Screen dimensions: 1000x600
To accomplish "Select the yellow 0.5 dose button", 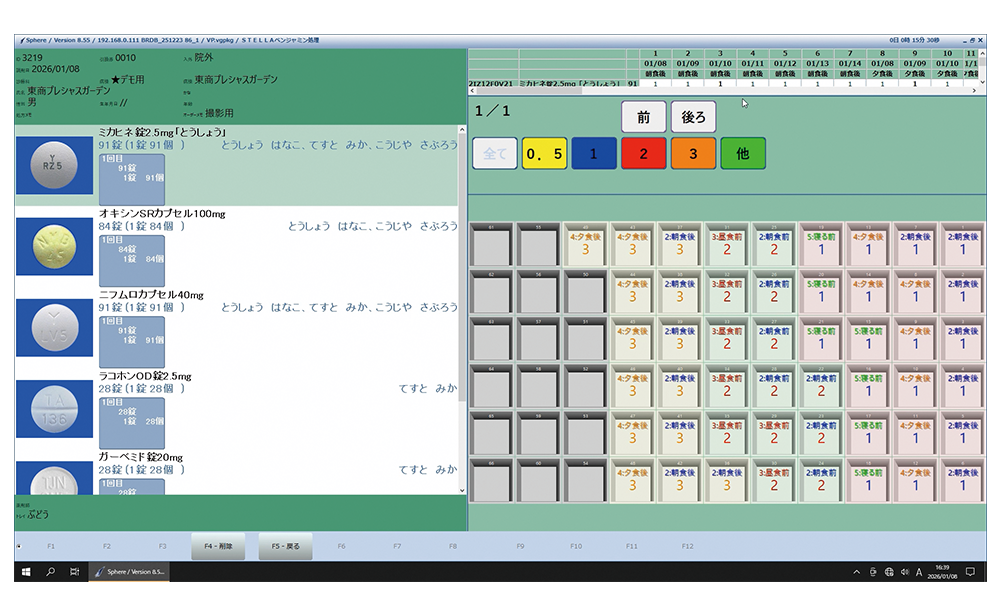I will (545, 154).
